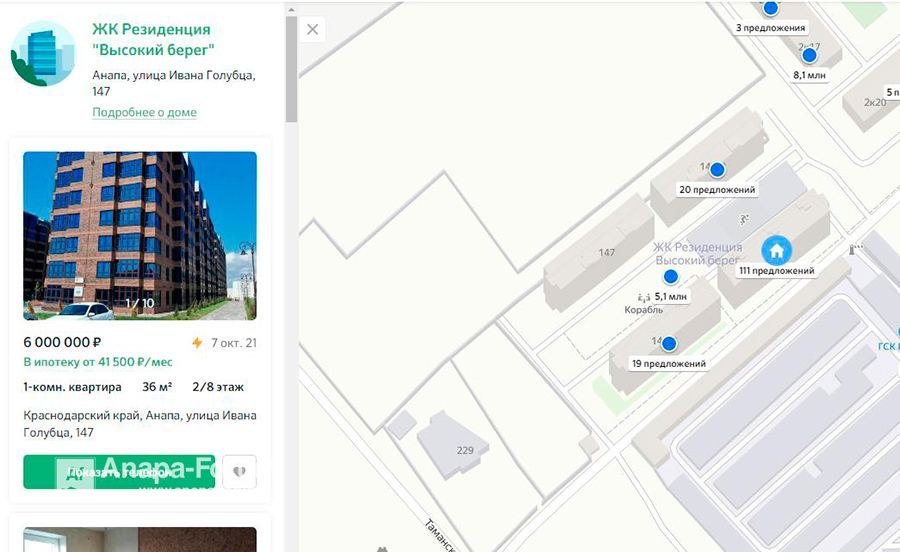The height and width of the screenshot is (552, 900).
Task: Click the "7 окт. 21" date text
Action: pos(234,343)
